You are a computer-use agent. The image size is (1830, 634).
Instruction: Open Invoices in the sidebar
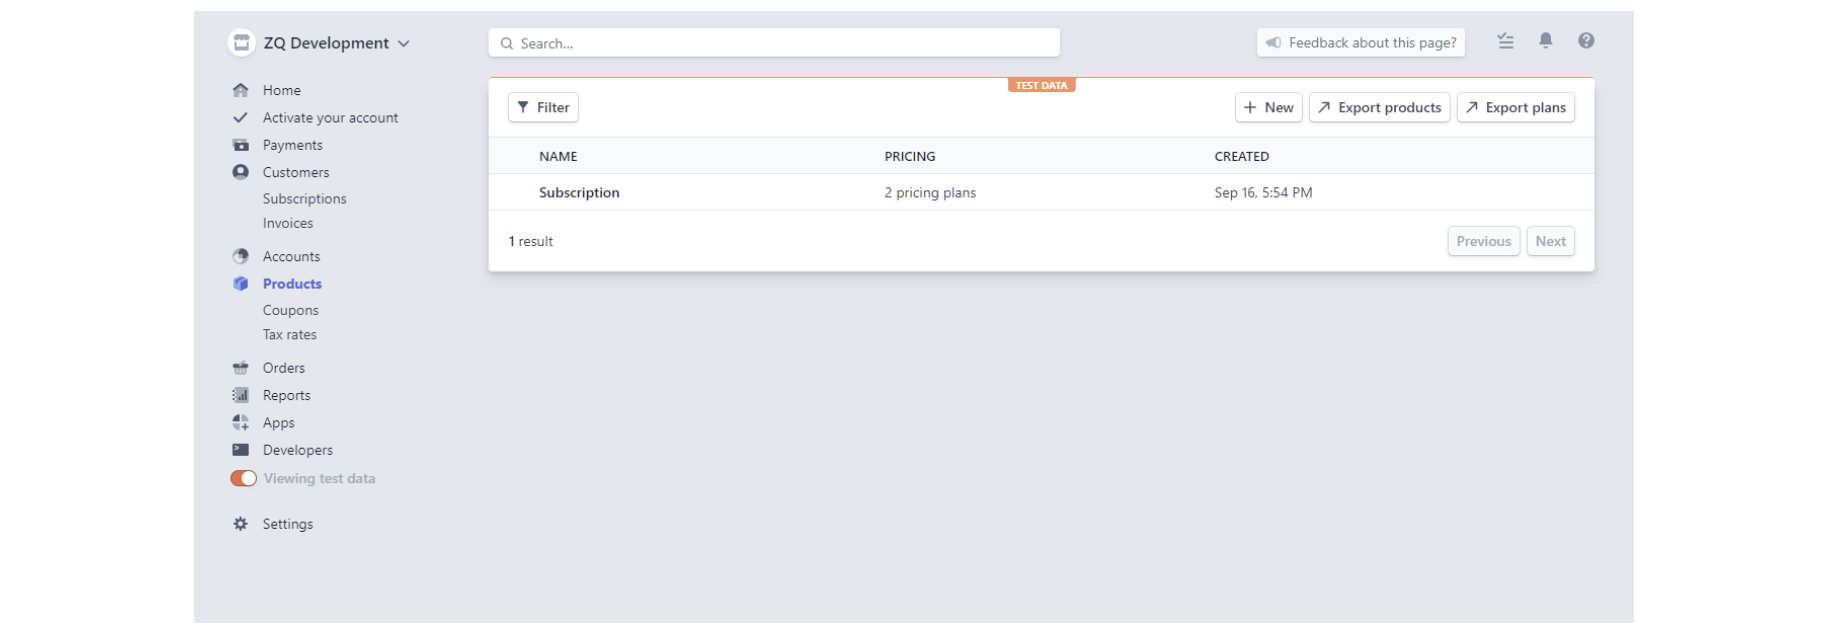click(288, 223)
